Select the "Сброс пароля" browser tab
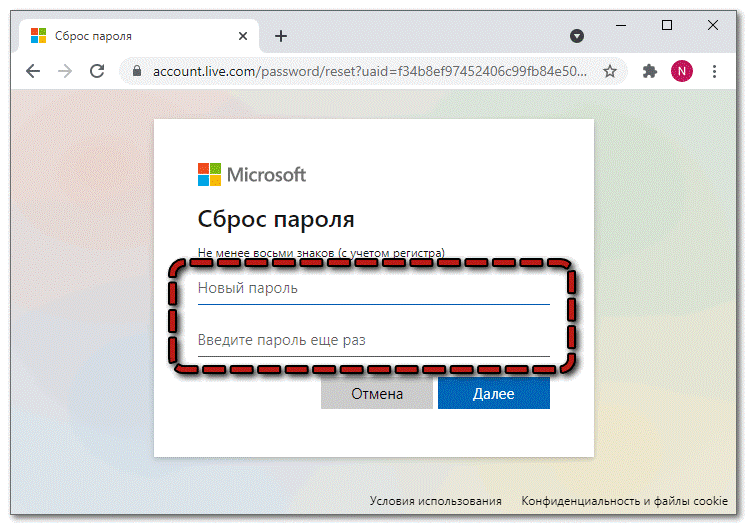 (138, 36)
